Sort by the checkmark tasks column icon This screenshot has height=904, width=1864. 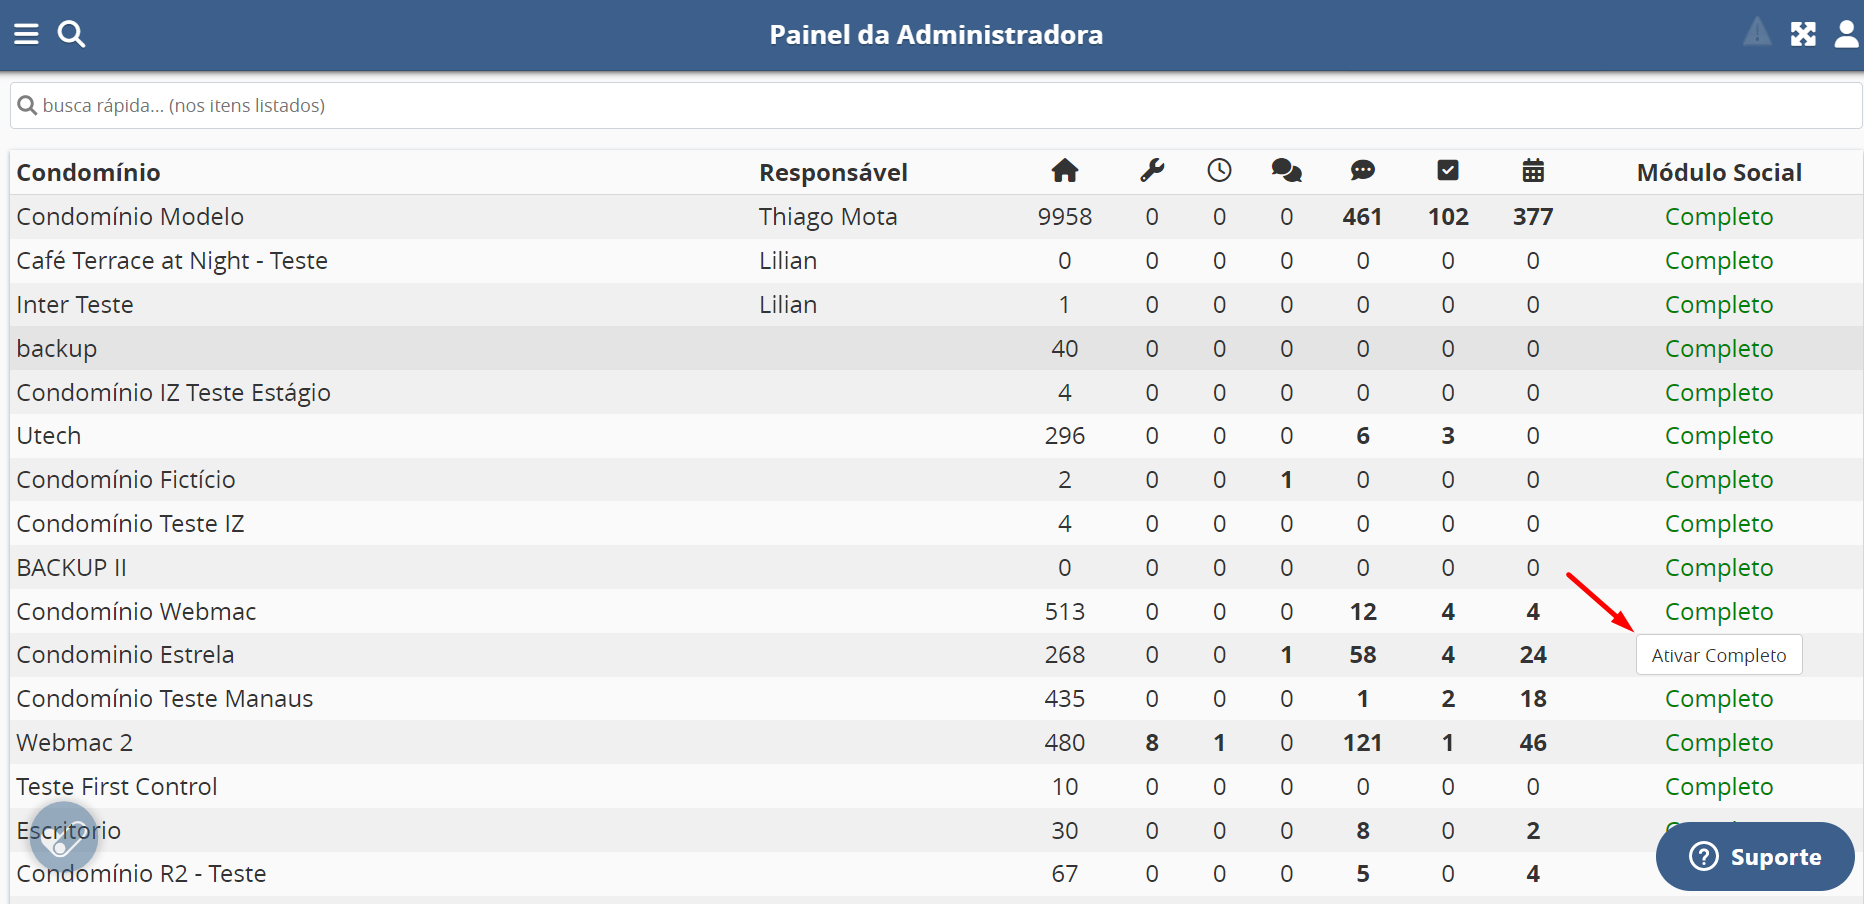point(1447,171)
